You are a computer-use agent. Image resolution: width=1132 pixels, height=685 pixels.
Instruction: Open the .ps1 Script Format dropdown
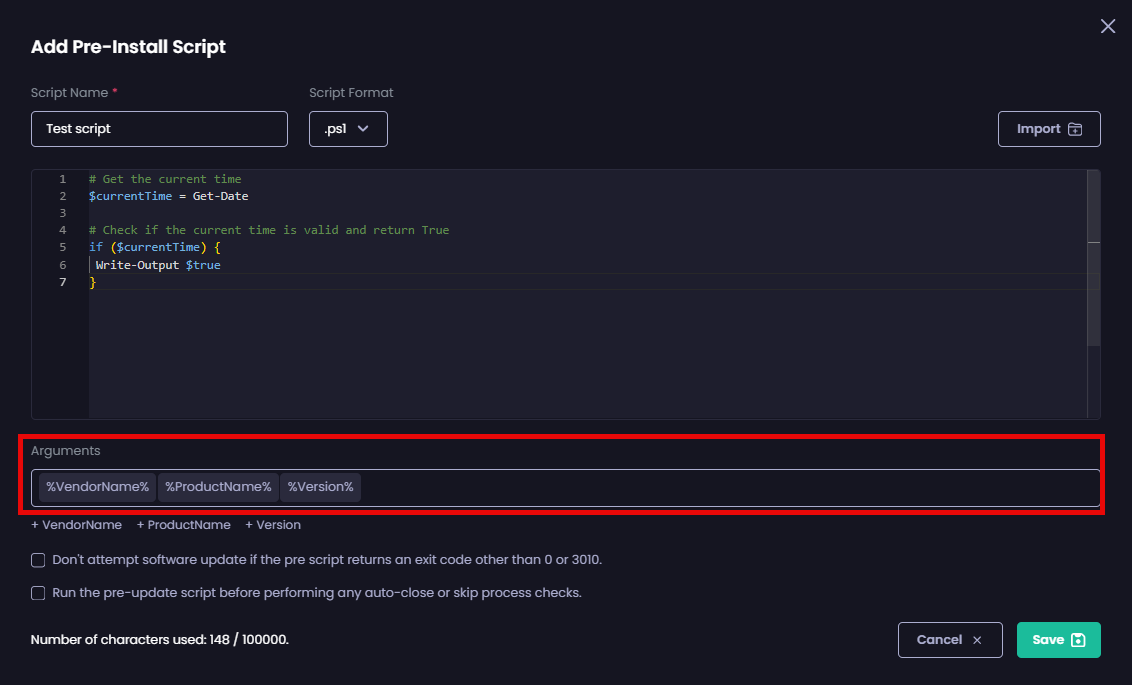click(x=348, y=129)
